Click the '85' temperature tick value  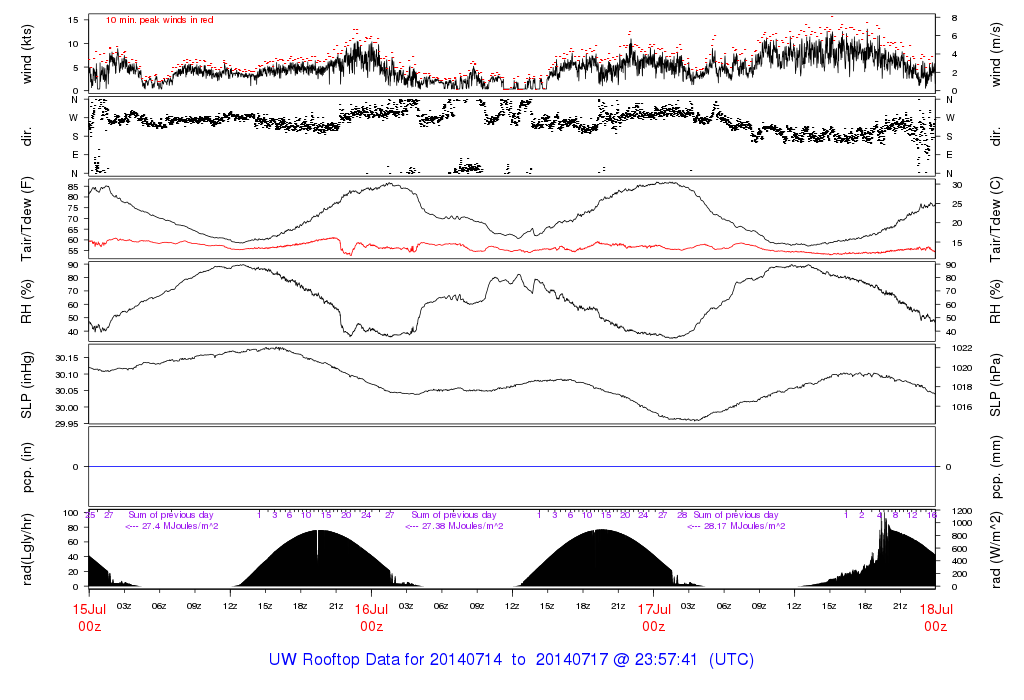click(x=73, y=186)
